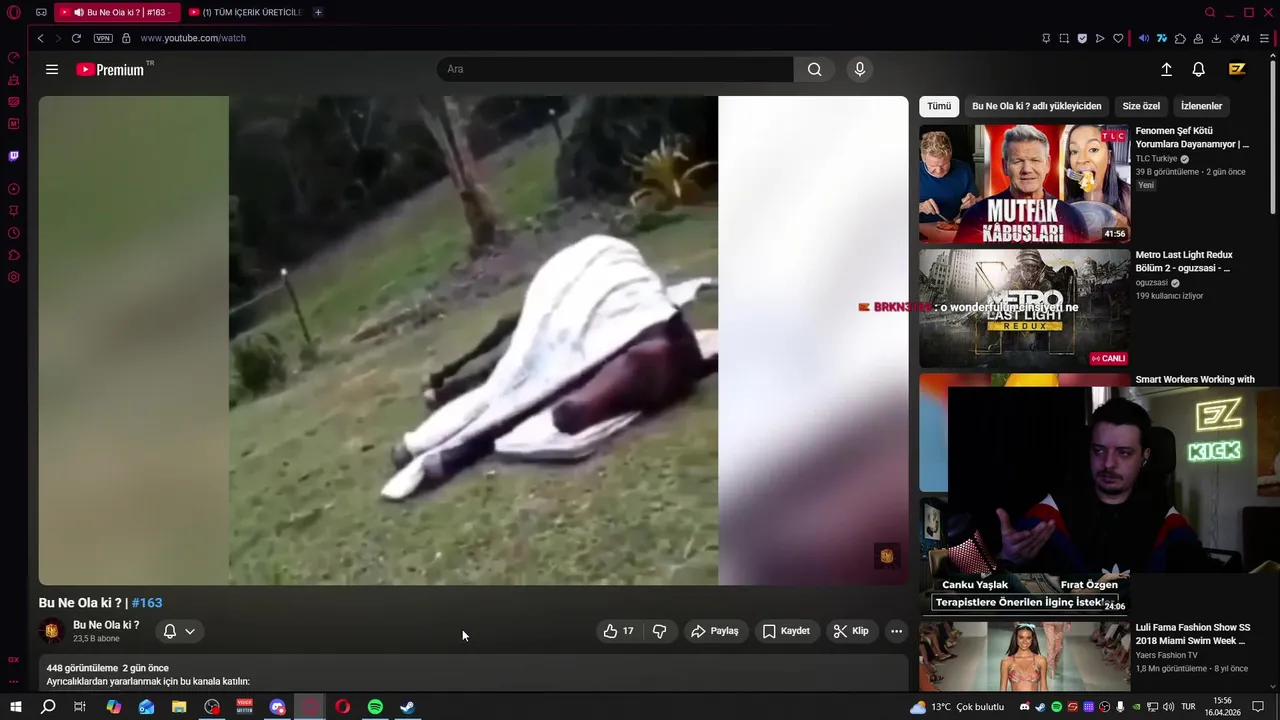
Task: Switch the TUR keyboard language indicator
Action: tap(1188, 707)
